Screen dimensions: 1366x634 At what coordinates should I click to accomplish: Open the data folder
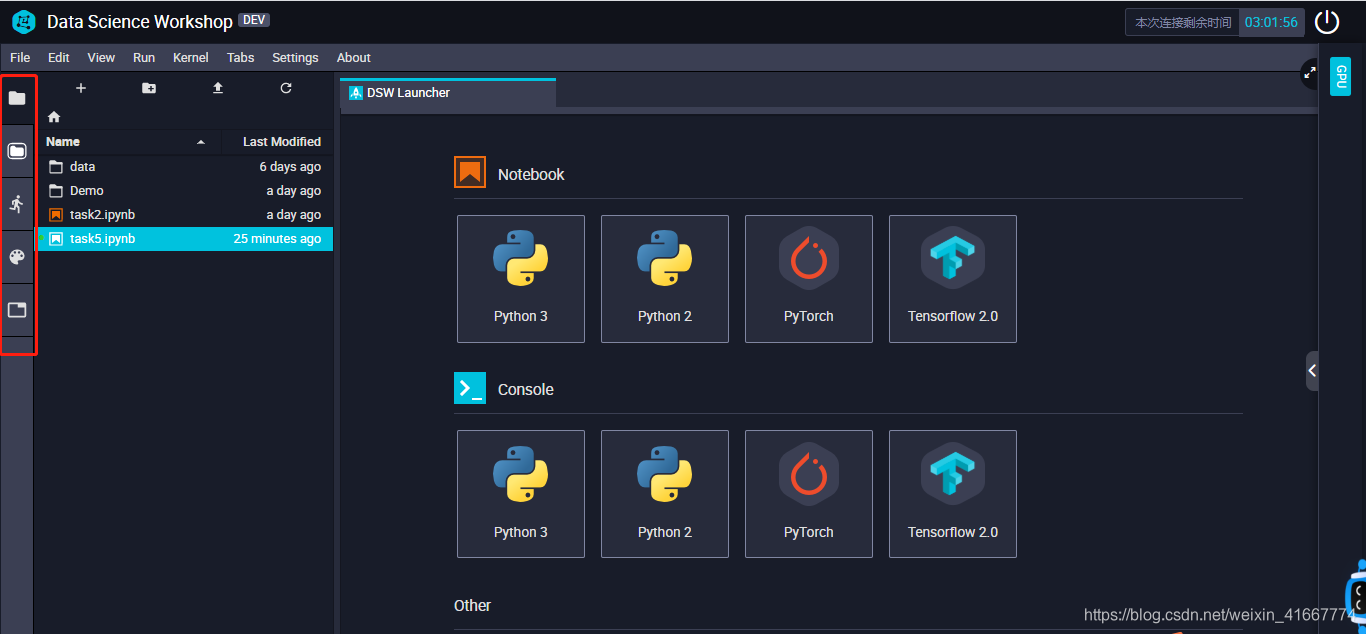185,167
